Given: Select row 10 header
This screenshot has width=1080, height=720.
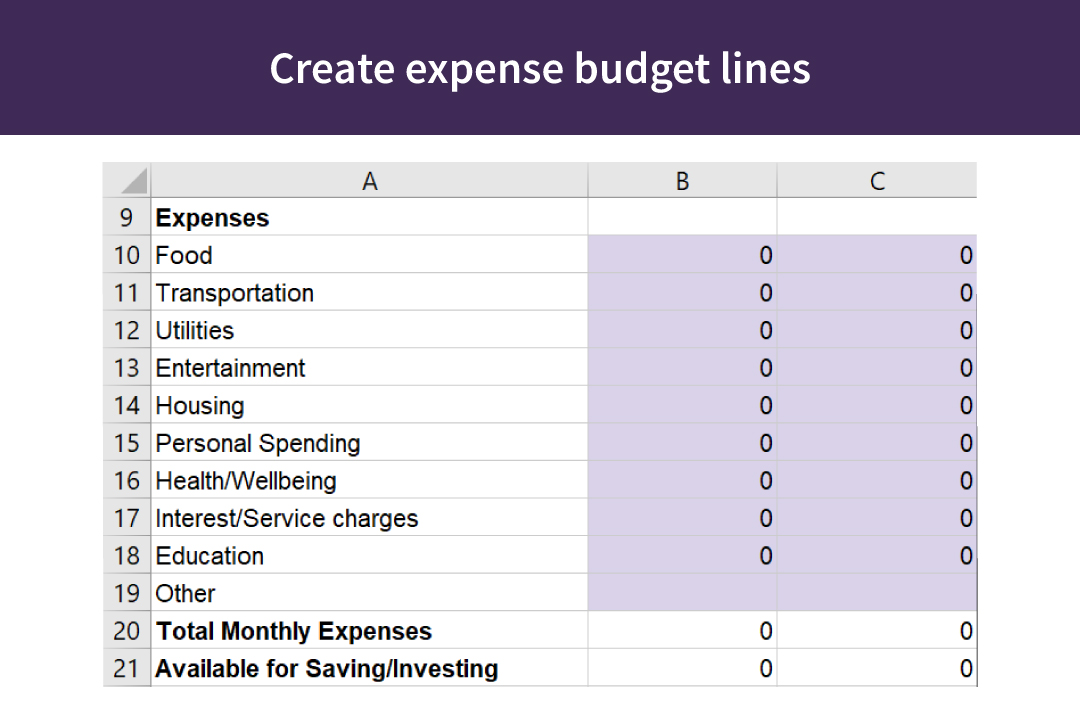Looking at the screenshot, I should click(126, 255).
